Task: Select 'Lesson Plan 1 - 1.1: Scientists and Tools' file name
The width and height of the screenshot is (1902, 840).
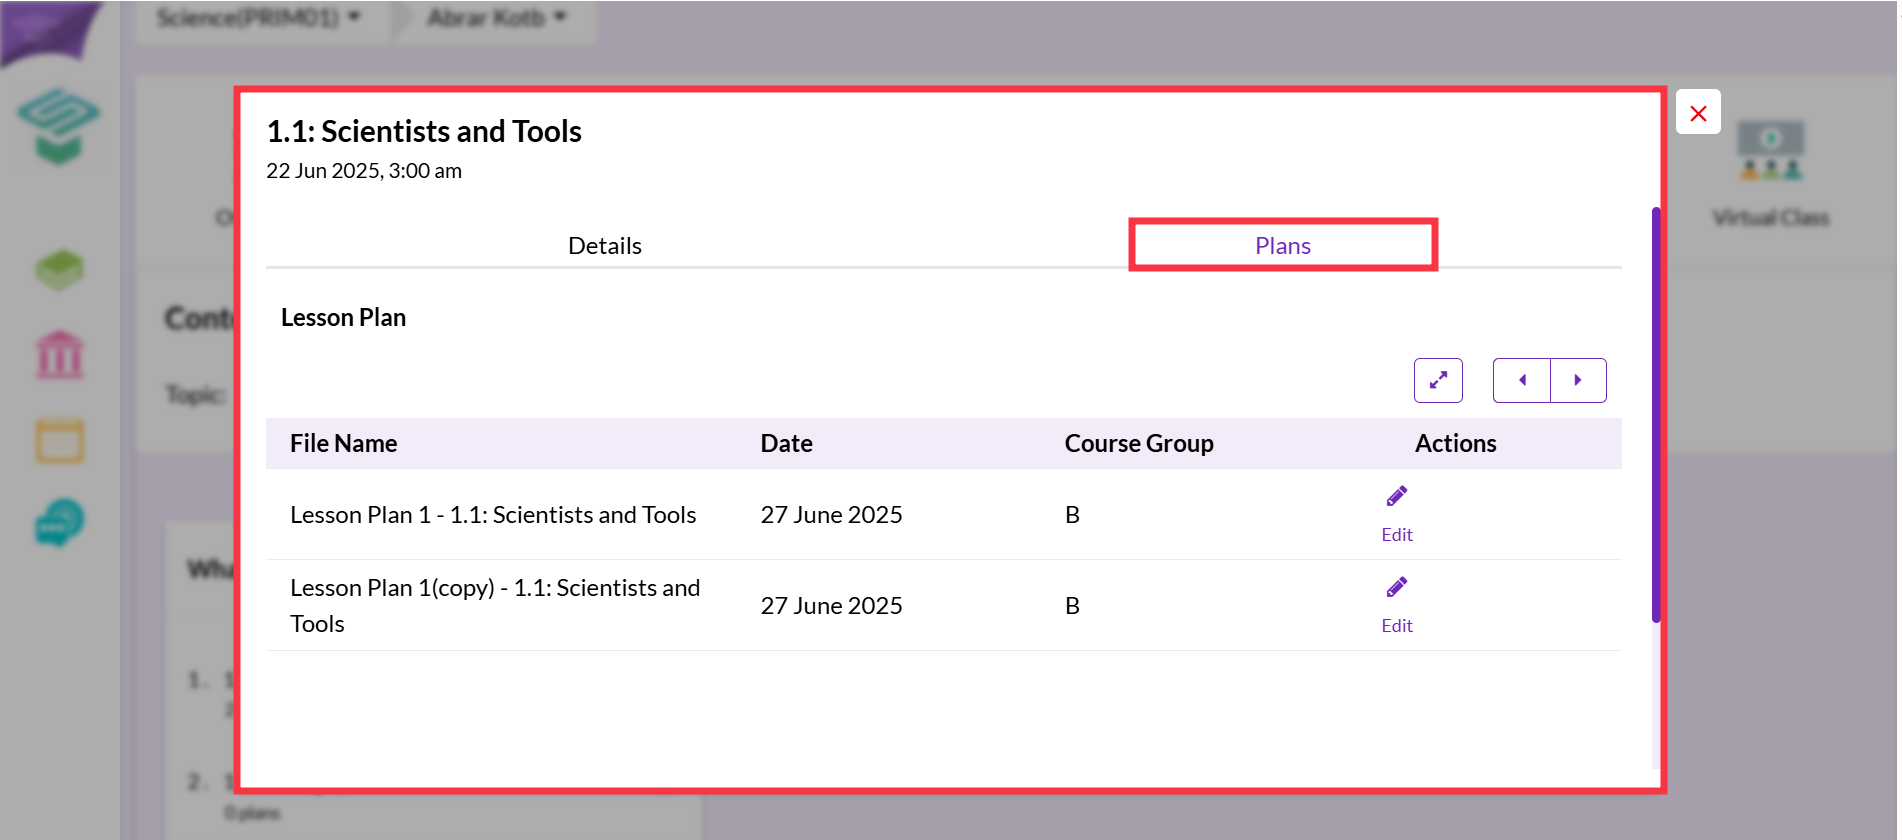Action: 493,515
